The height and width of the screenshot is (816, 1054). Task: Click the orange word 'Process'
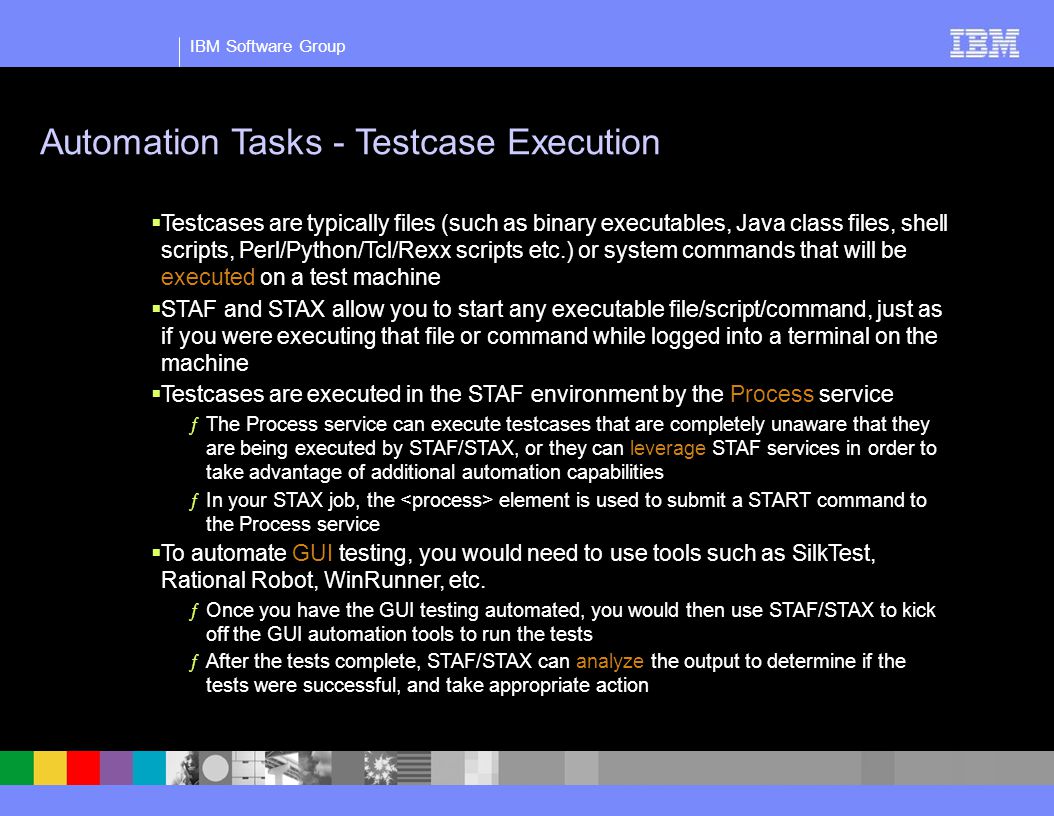[x=772, y=394]
